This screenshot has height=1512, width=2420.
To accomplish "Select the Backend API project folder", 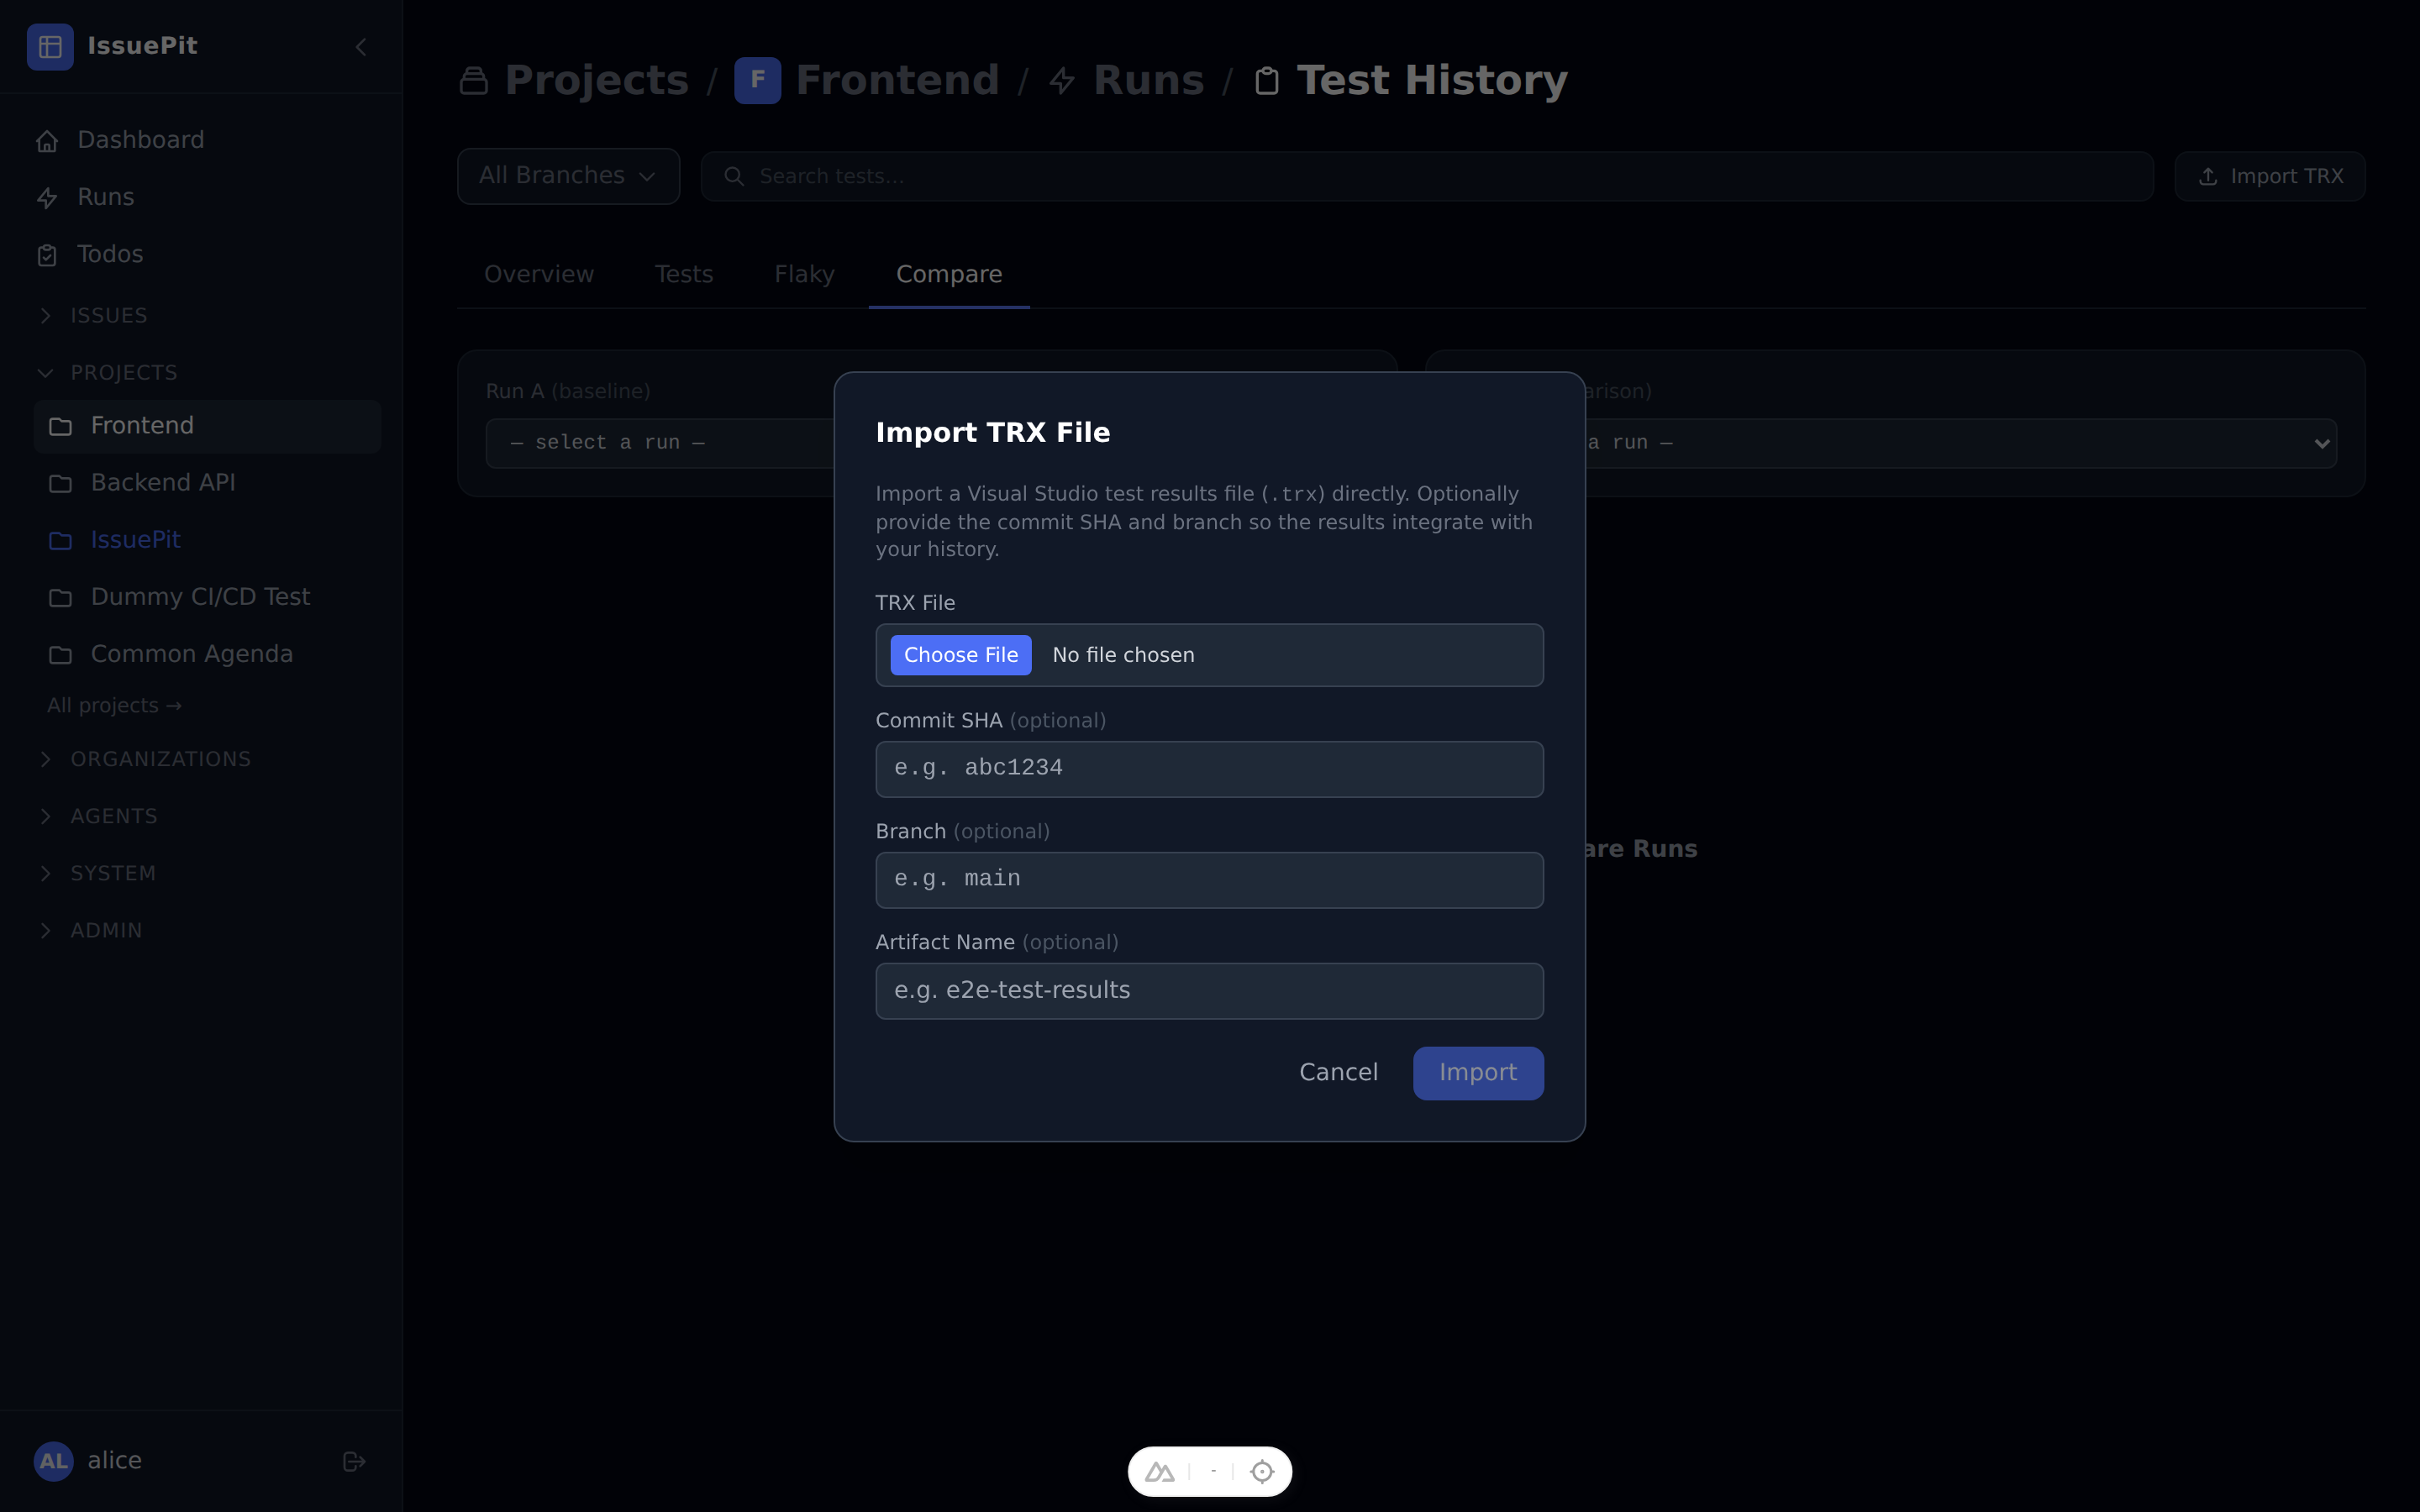I will tap(163, 482).
